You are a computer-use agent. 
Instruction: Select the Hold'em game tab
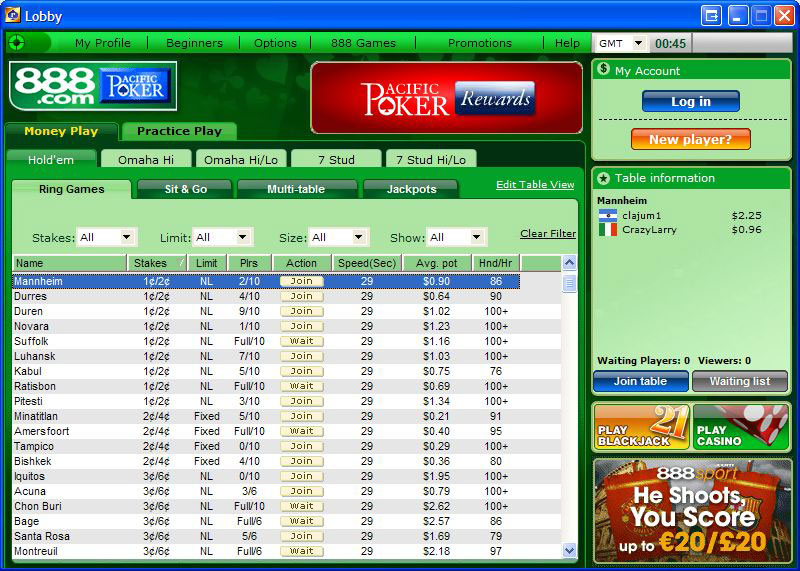coord(51,159)
